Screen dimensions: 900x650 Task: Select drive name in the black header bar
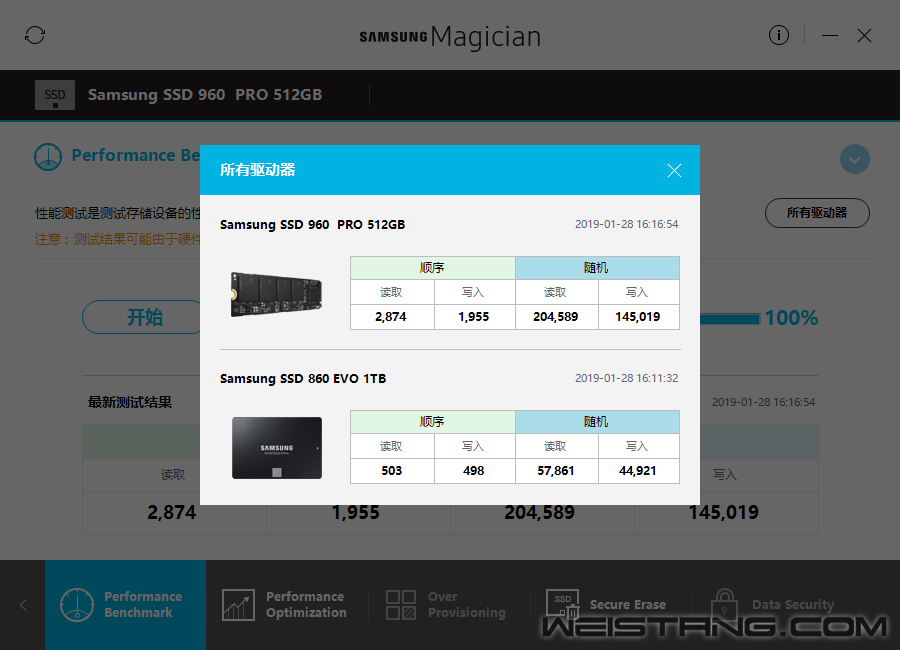pos(205,95)
